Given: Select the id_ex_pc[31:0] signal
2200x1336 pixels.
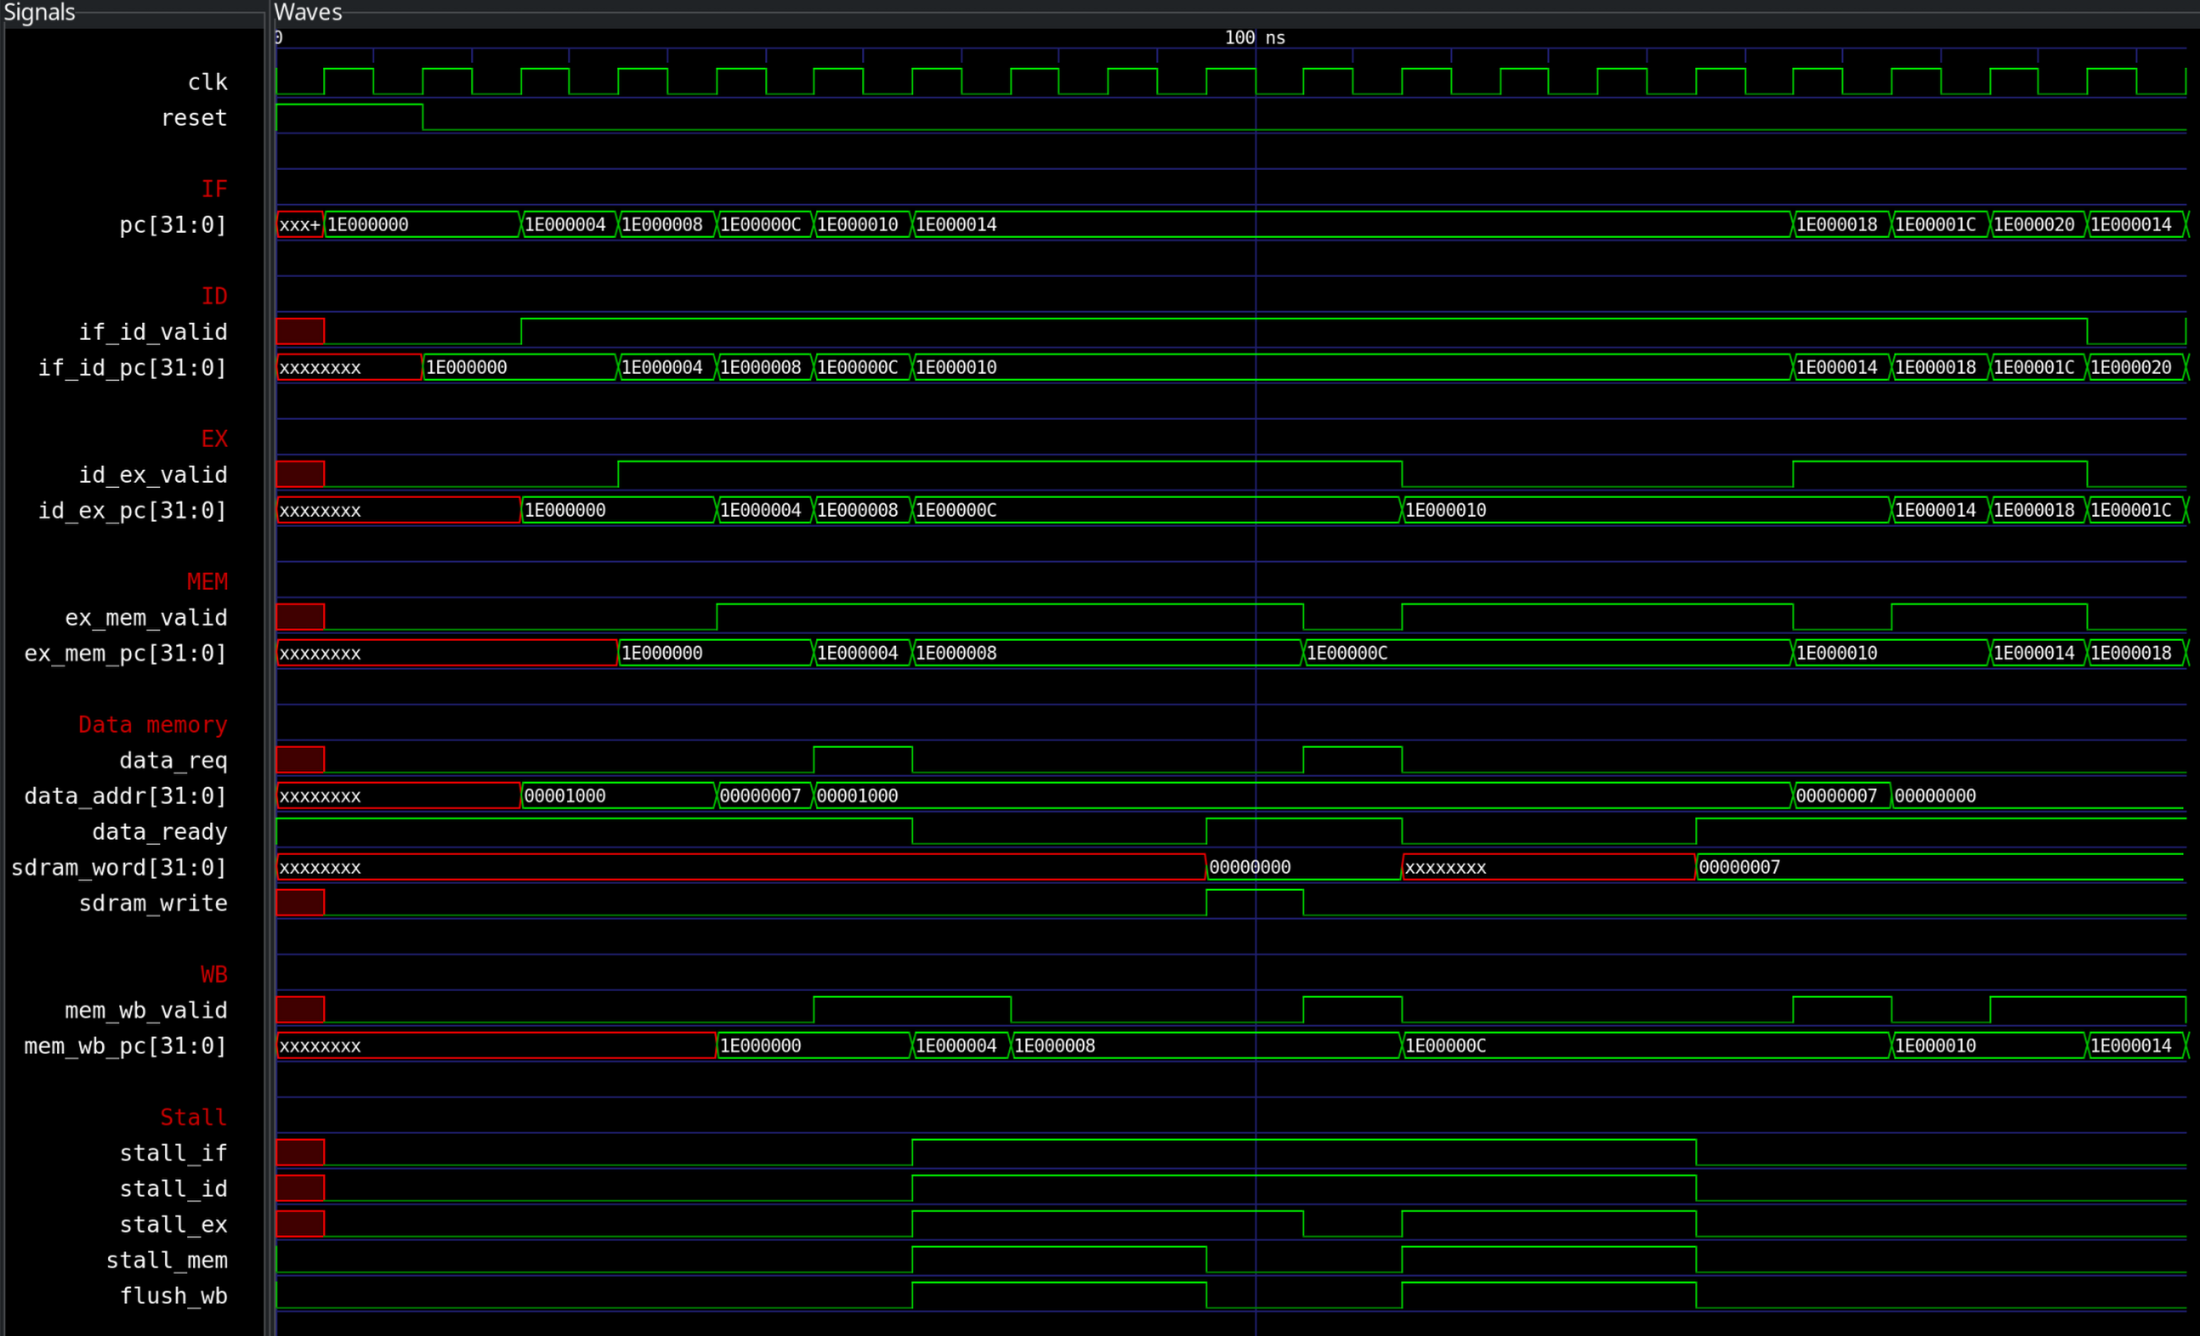Looking at the screenshot, I should [132, 511].
